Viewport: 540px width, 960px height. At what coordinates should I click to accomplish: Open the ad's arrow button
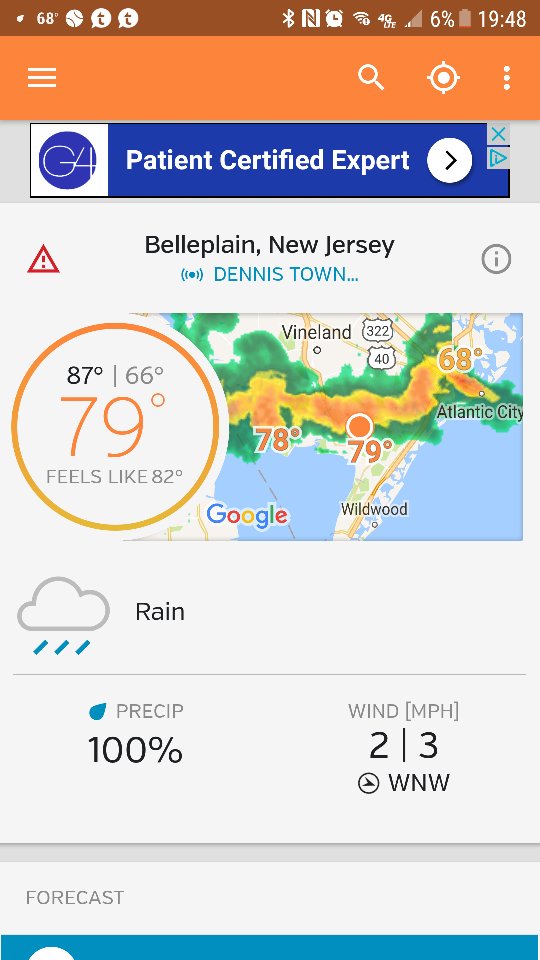450,160
